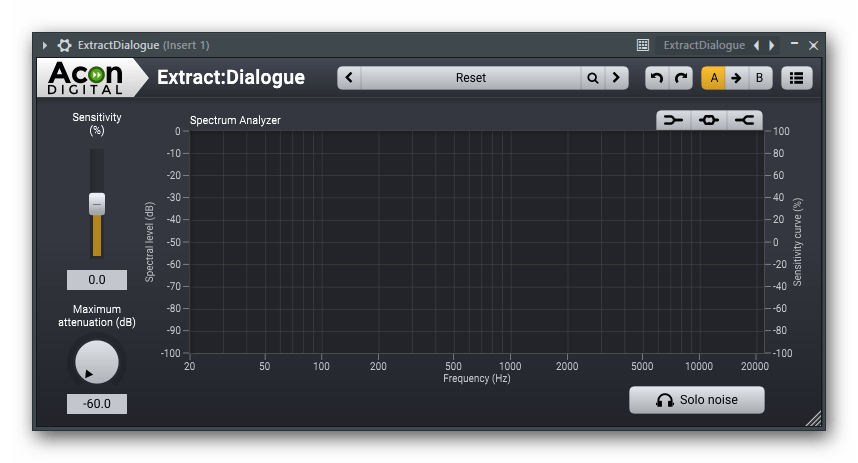Screen dimensions: 858x463
Task: Minimize the plugin window
Action: click(x=794, y=44)
